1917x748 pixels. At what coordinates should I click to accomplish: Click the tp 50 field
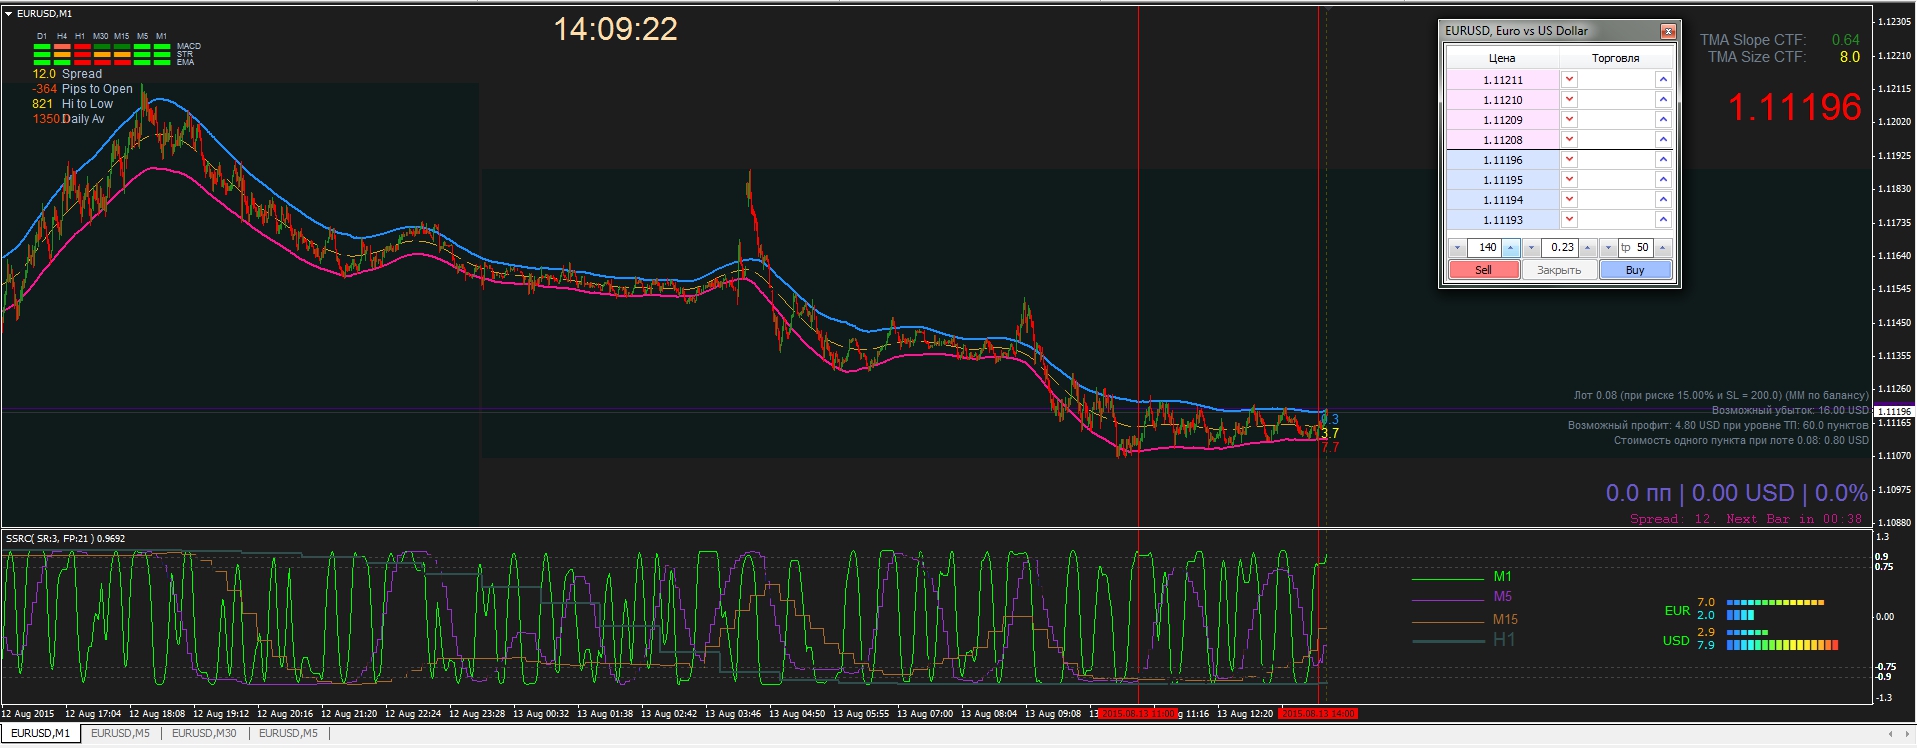point(1635,248)
